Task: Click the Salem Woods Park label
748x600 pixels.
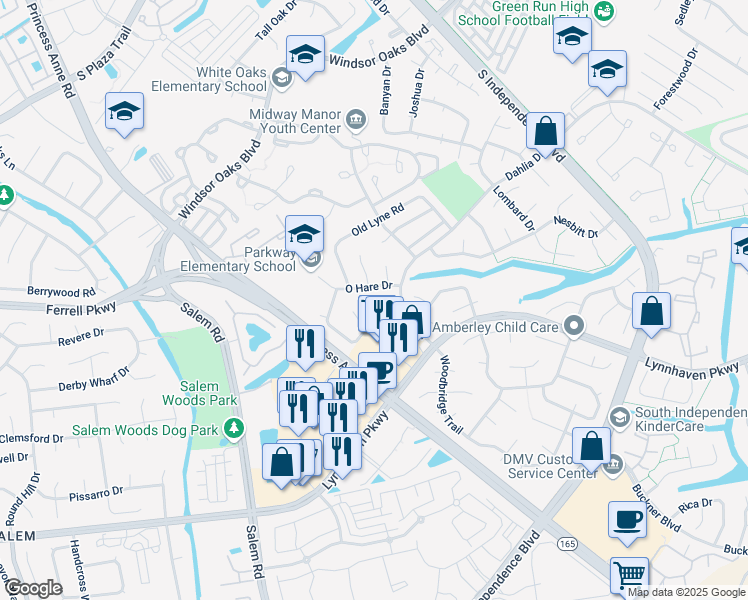Action: pos(199,393)
